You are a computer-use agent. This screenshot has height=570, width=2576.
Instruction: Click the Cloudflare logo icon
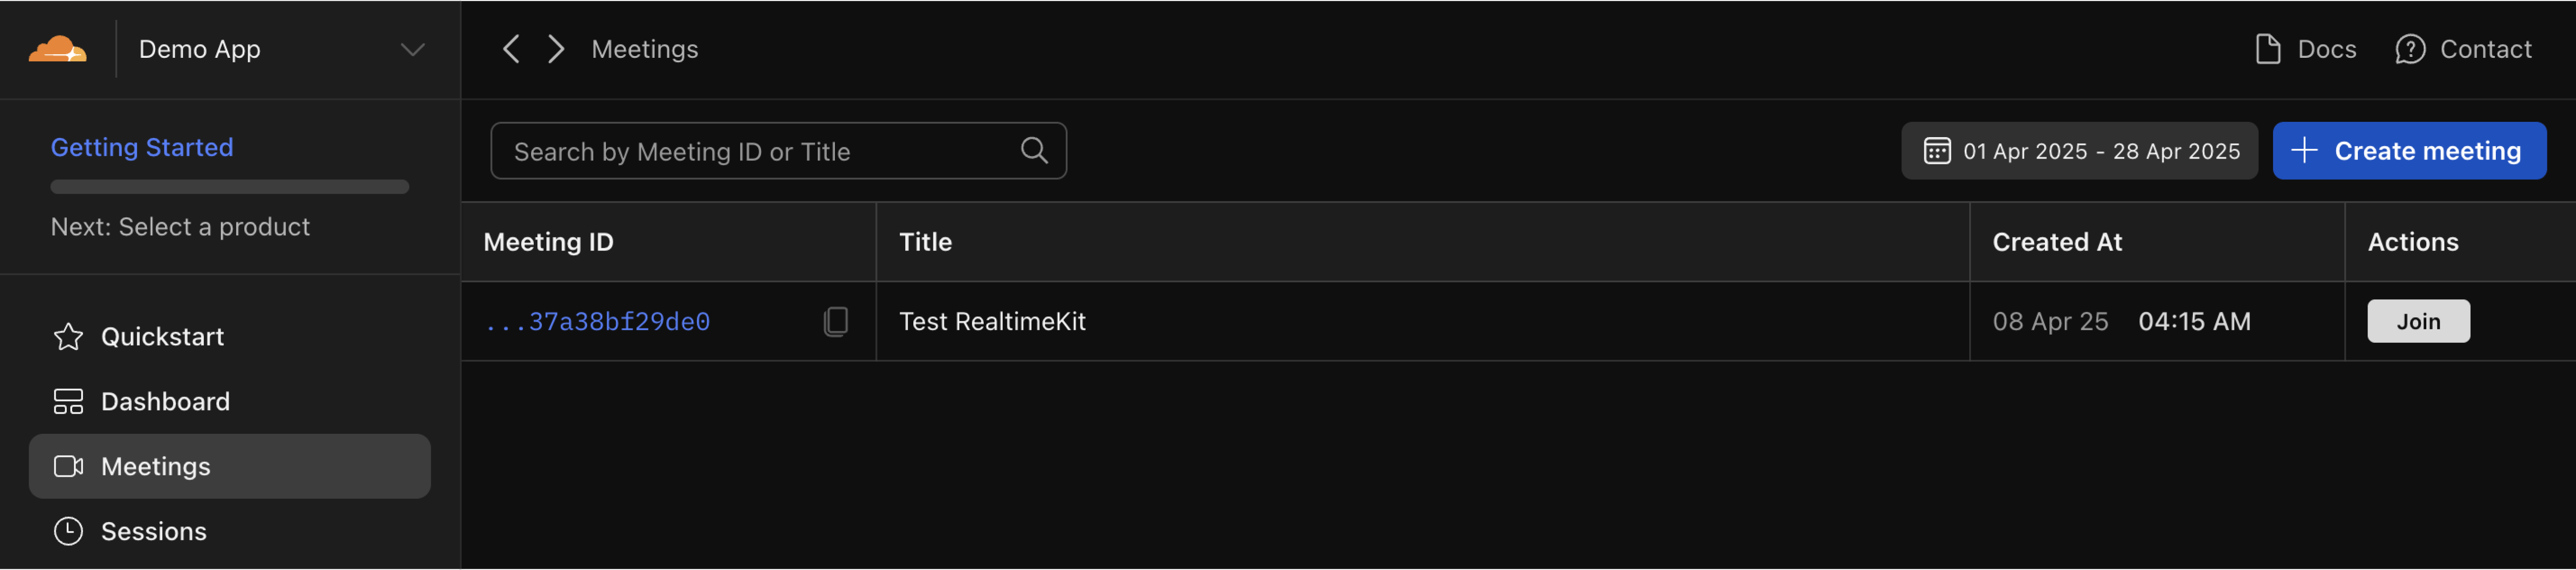coord(58,49)
